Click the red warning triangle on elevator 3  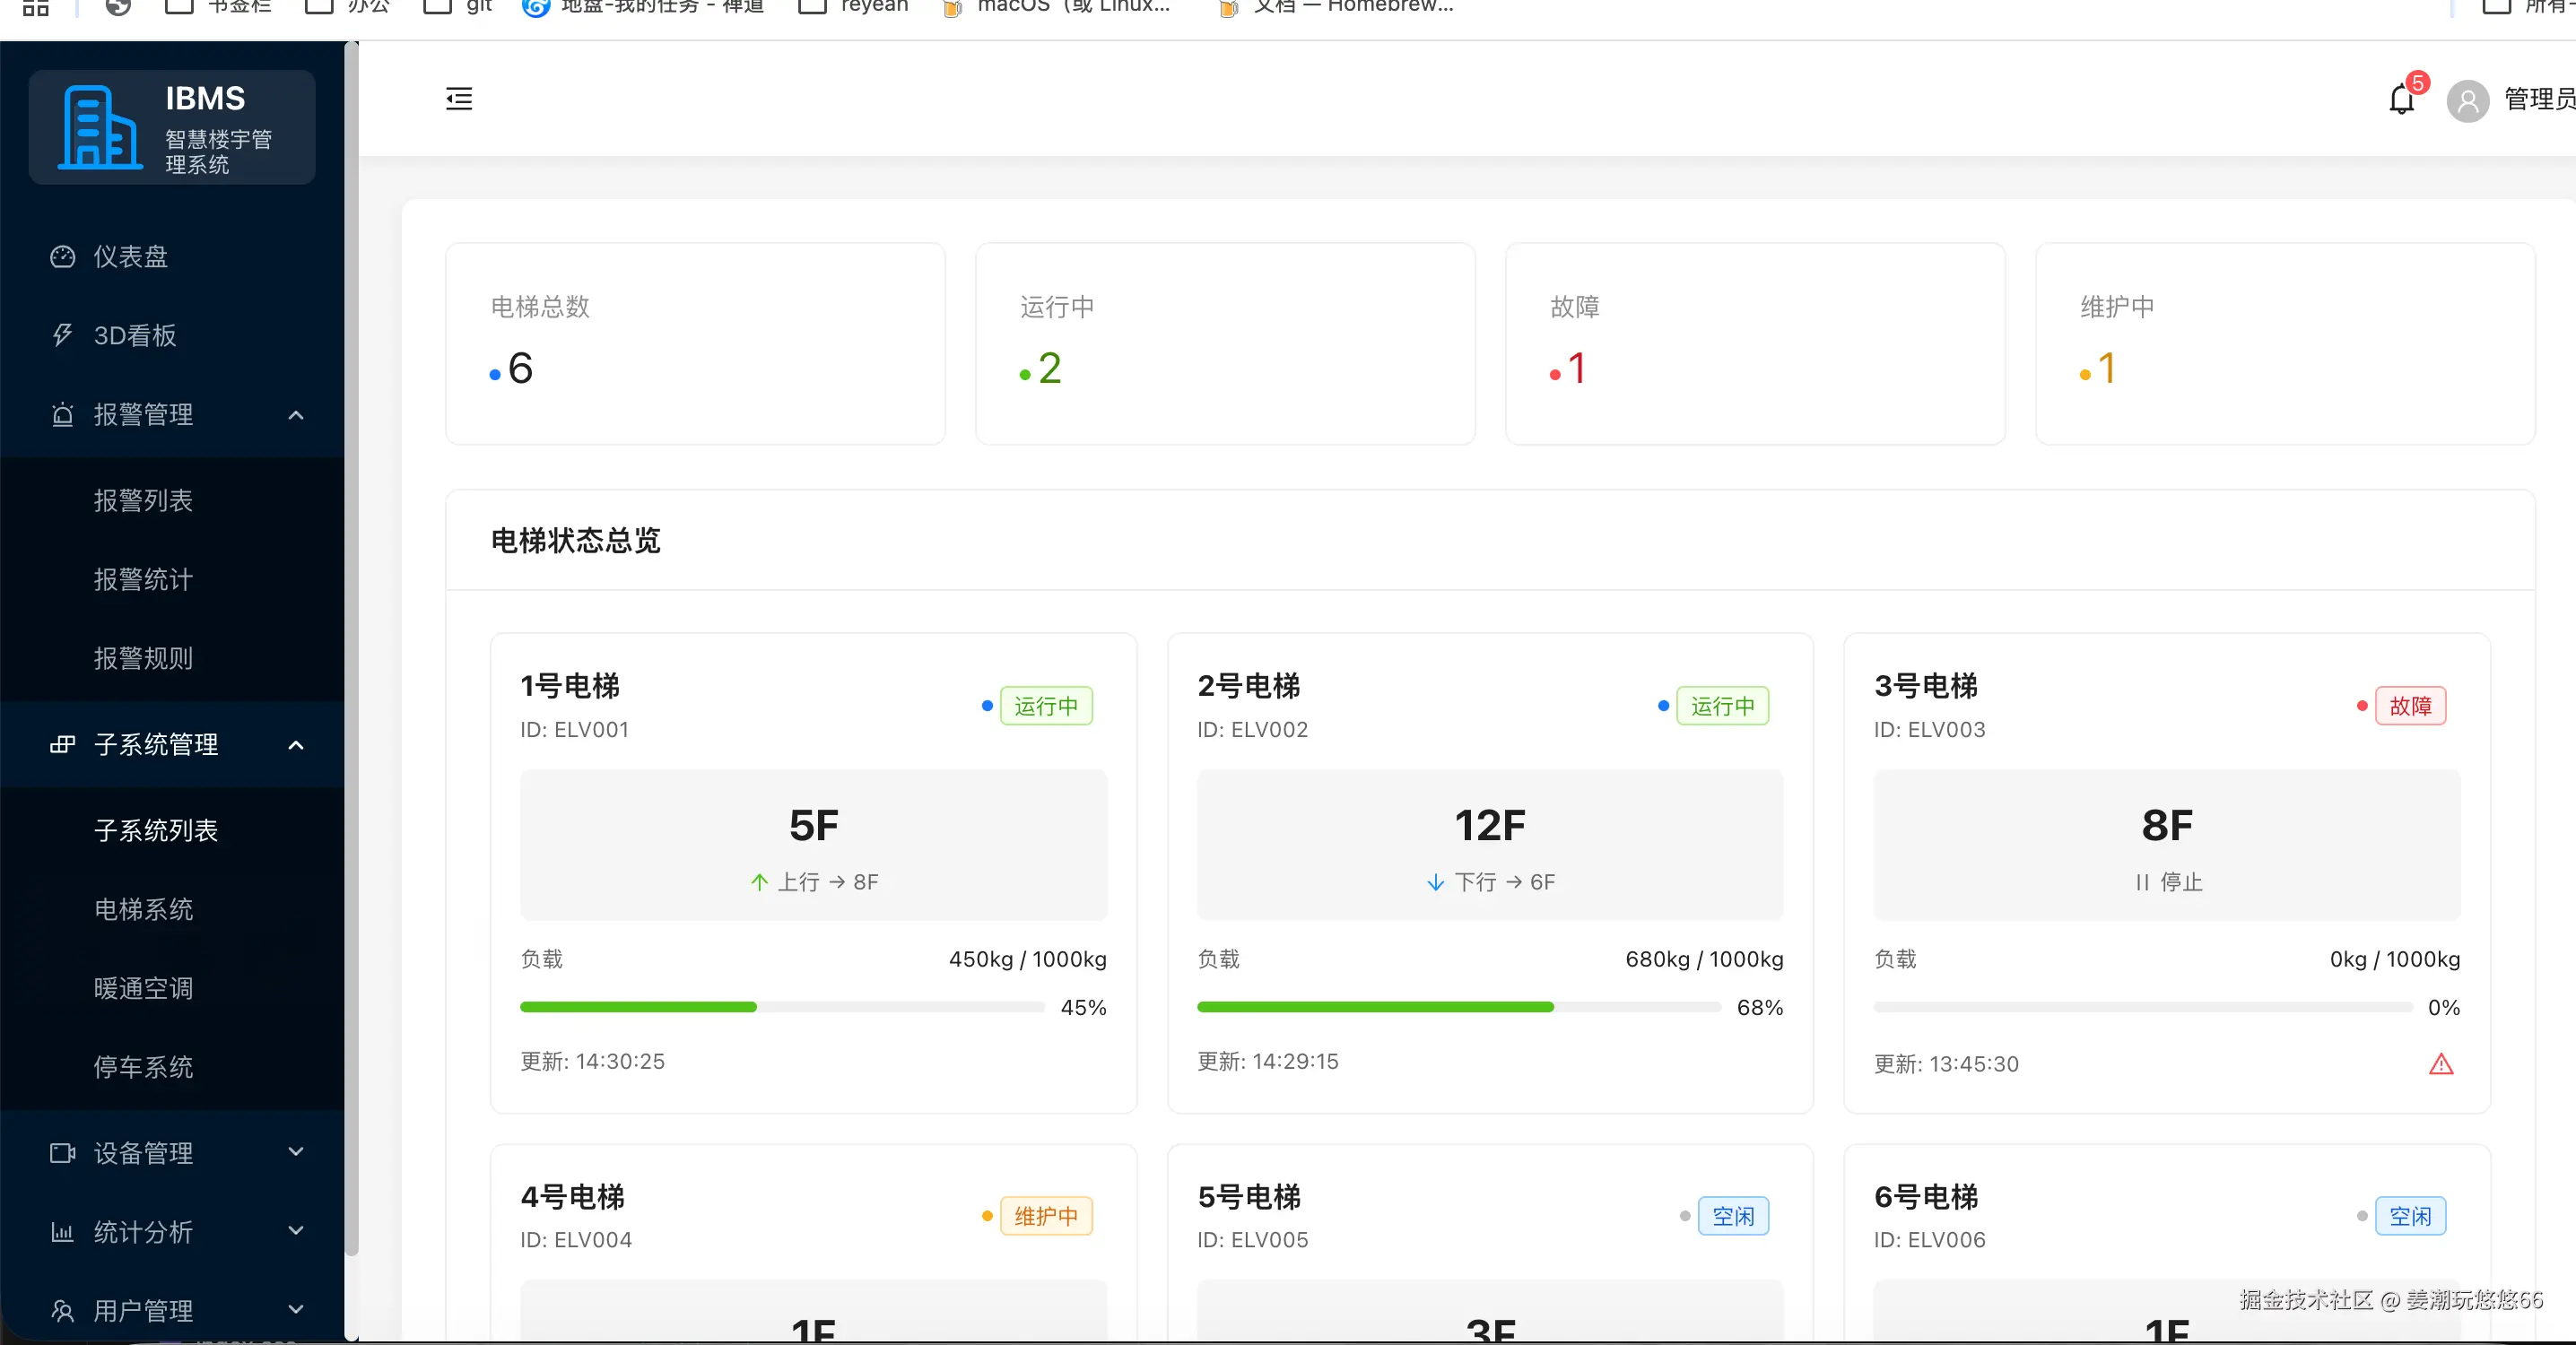[x=2441, y=1064]
